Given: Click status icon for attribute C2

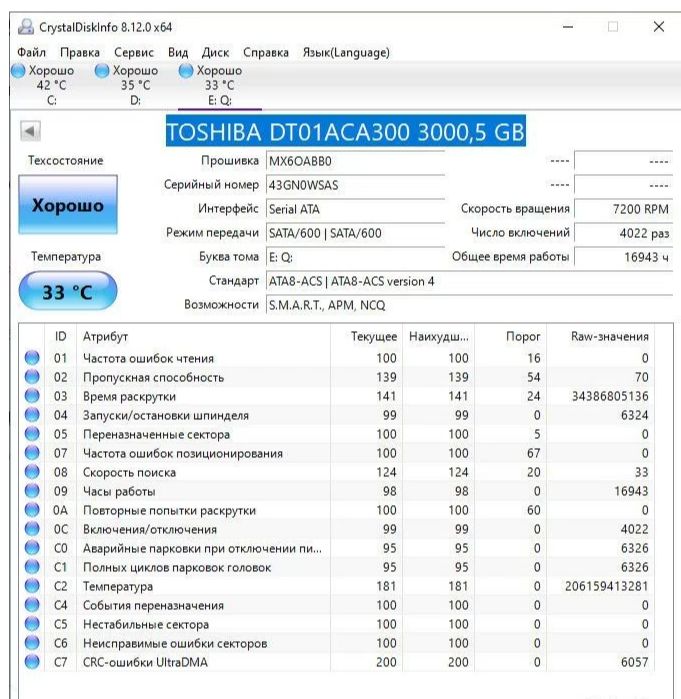Looking at the screenshot, I should [x=32, y=586].
